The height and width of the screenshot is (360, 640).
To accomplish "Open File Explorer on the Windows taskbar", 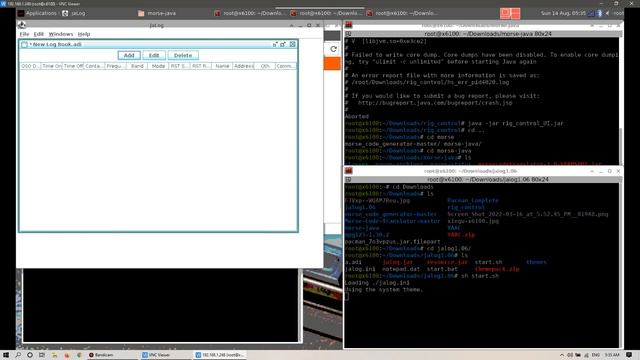I will 54,355.
